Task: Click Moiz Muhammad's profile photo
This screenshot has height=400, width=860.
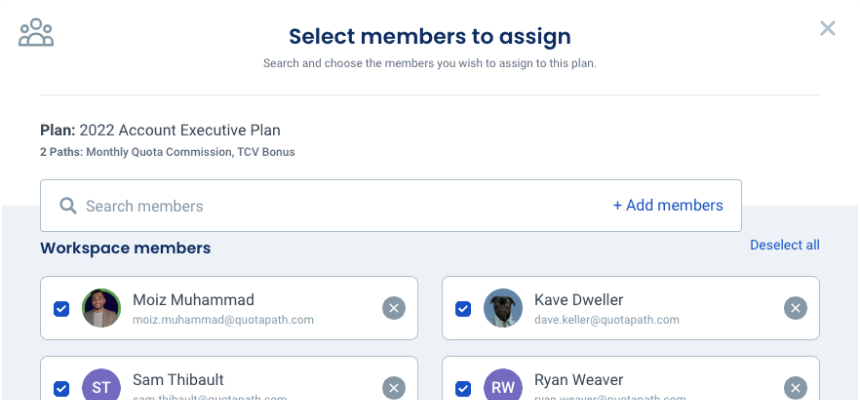Action: point(101,308)
